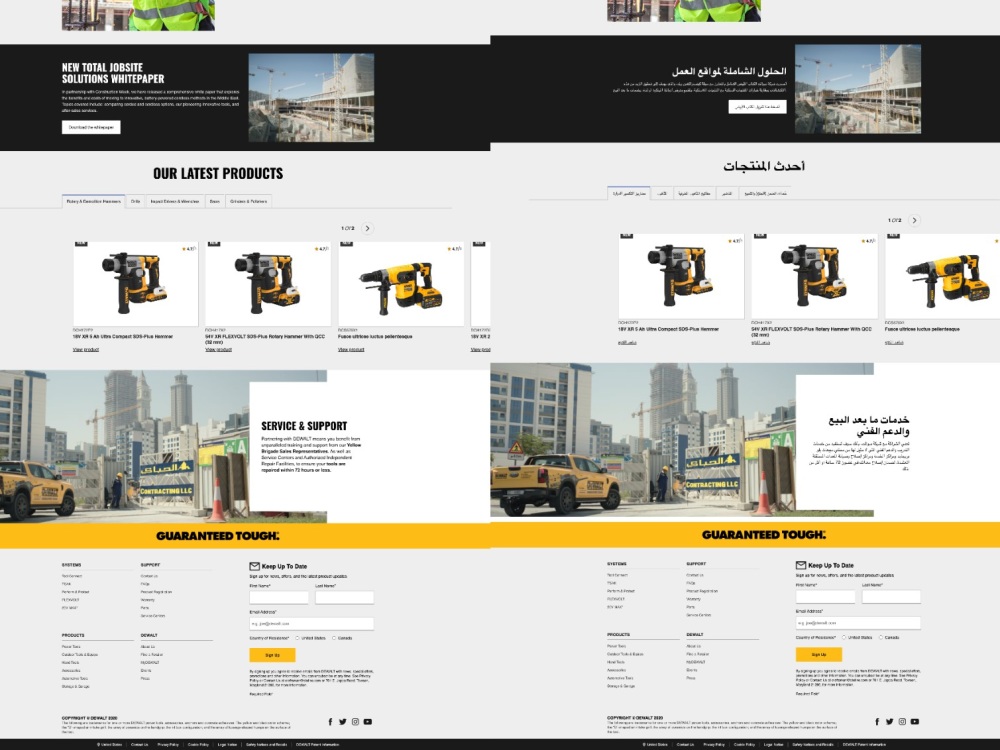The image size is (1000, 750).
Task: Open Rotary & Demolition Hammers tab
Action: tap(94, 201)
